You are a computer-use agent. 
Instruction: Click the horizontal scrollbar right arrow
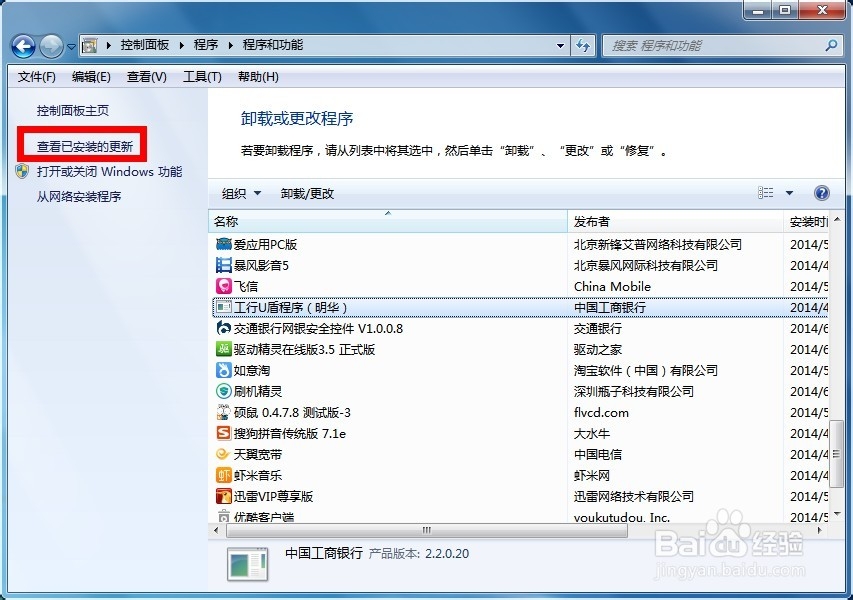pos(820,530)
